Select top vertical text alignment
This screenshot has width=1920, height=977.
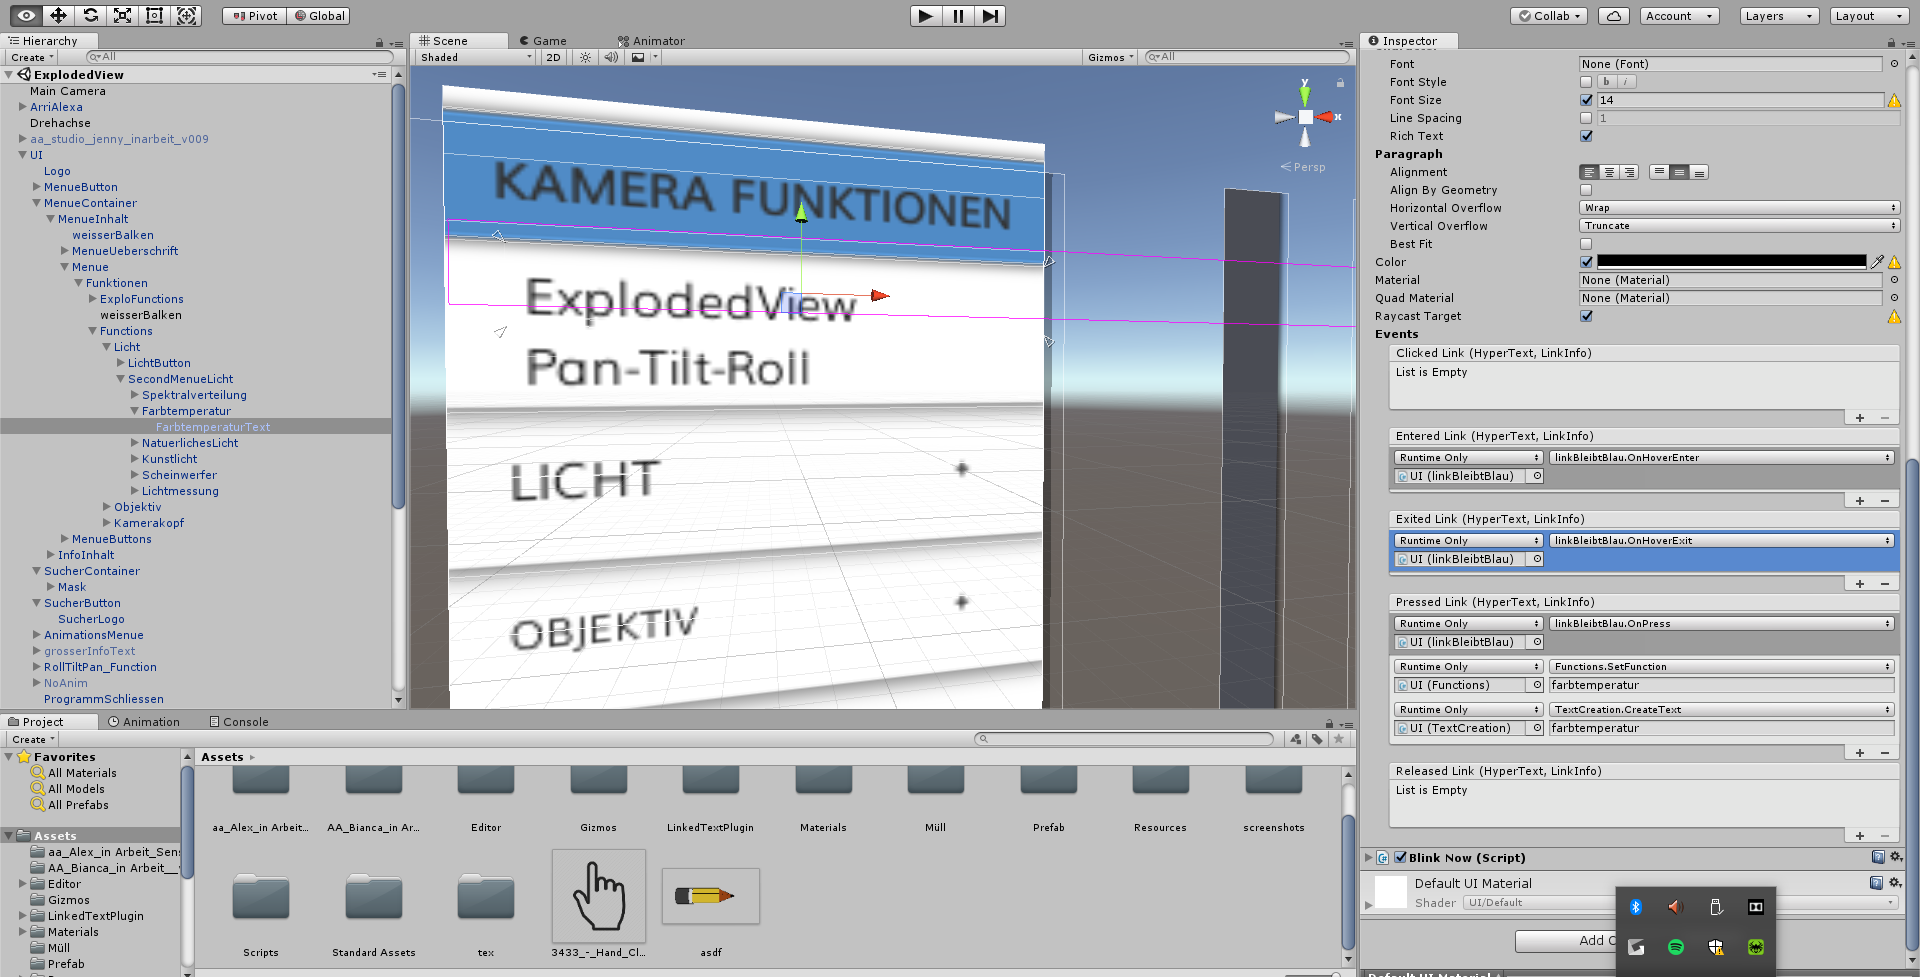point(1659,172)
